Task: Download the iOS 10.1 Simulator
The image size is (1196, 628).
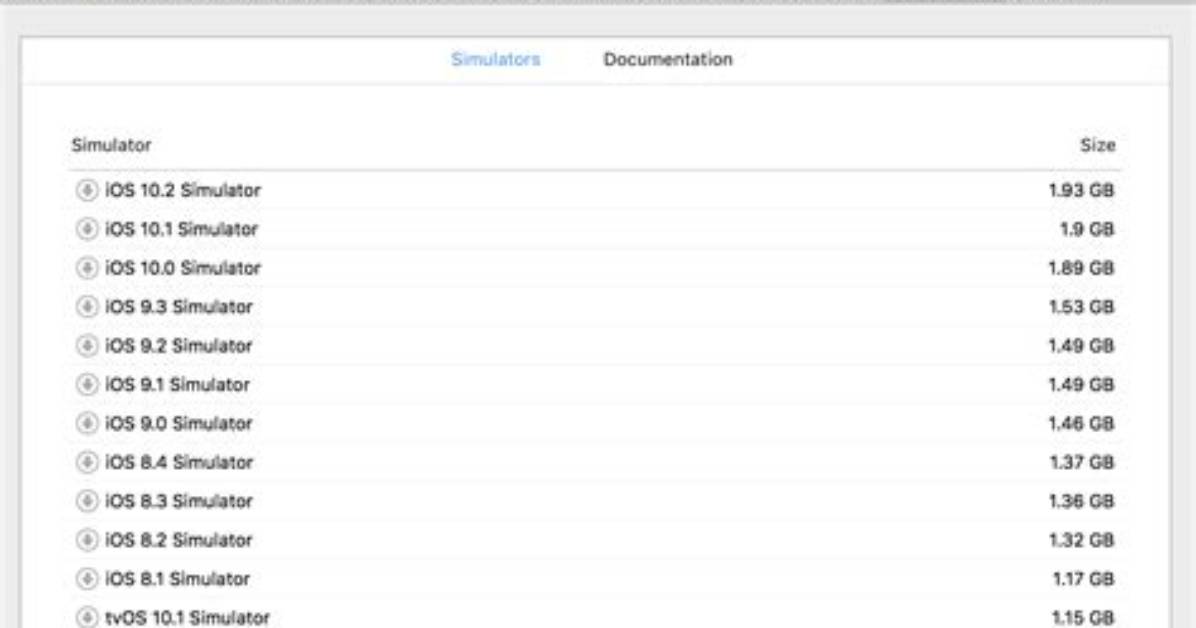Action: coord(87,229)
